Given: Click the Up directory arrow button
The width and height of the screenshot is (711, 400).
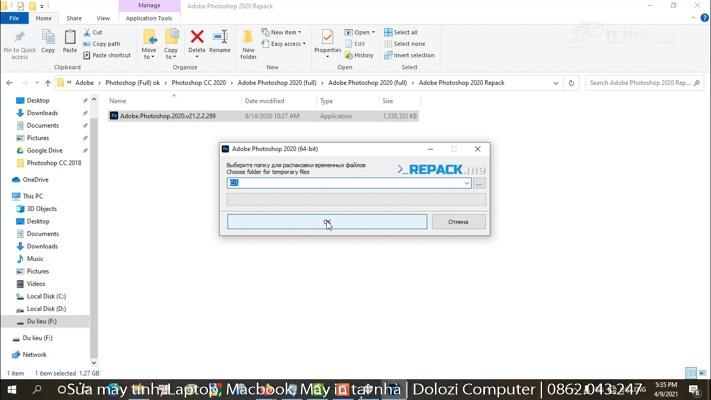Looking at the screenshot, I should [47, 83].
